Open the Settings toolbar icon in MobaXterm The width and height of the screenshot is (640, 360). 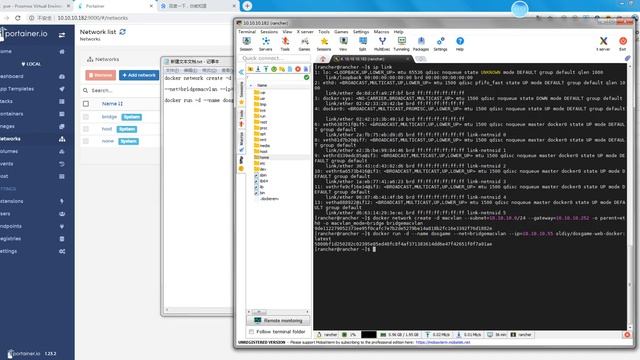[x=440, y=44]
